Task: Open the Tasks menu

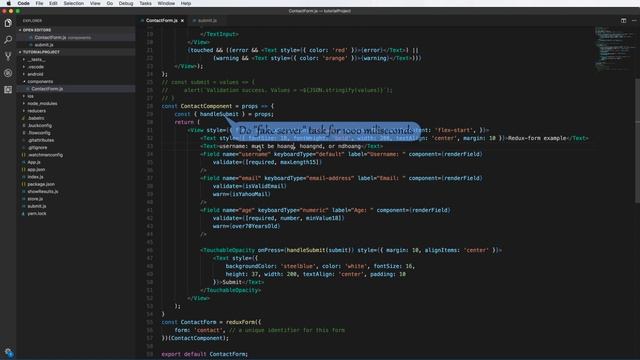Action: [x=145, y=3]
